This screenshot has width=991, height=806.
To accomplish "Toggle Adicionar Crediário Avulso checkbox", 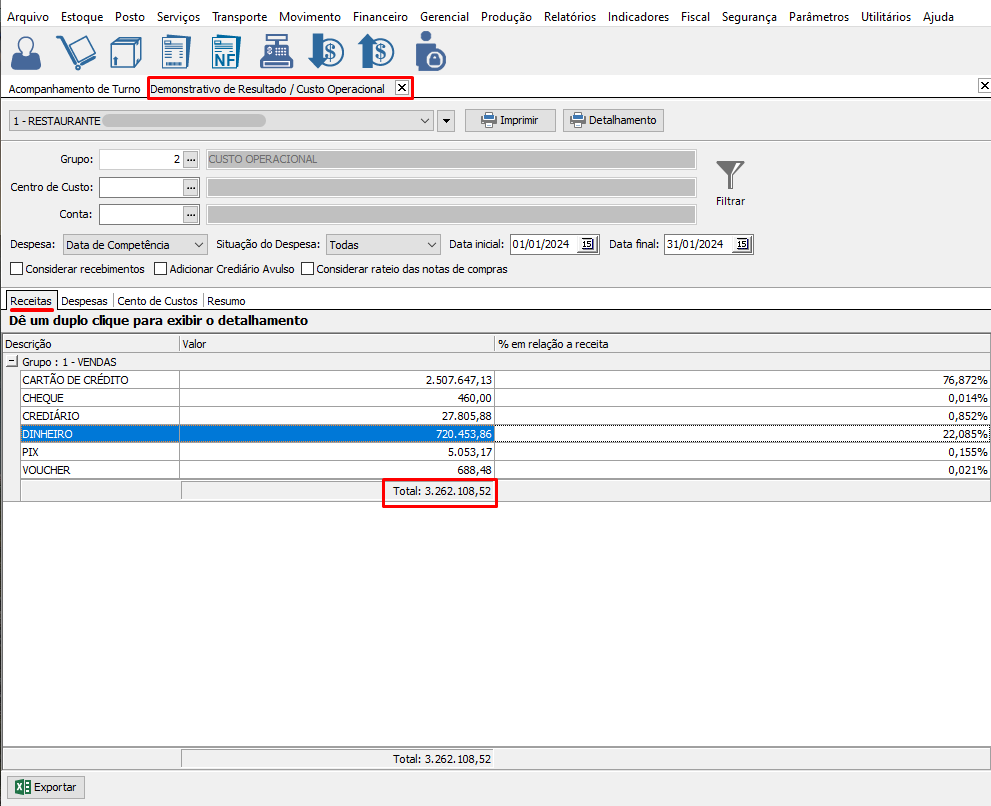I will pos(160,269).
